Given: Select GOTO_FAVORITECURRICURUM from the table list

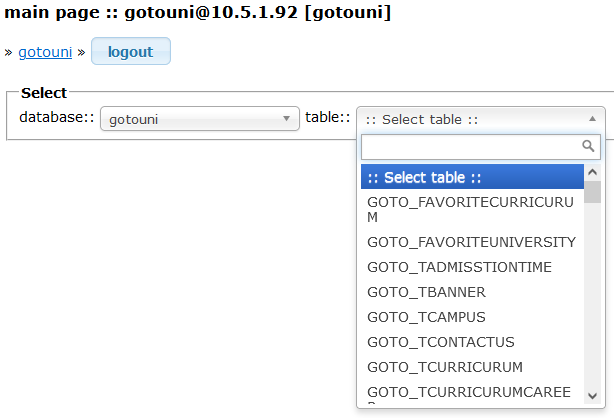Looking at the screenshot, I should click(x=471, y=210).
